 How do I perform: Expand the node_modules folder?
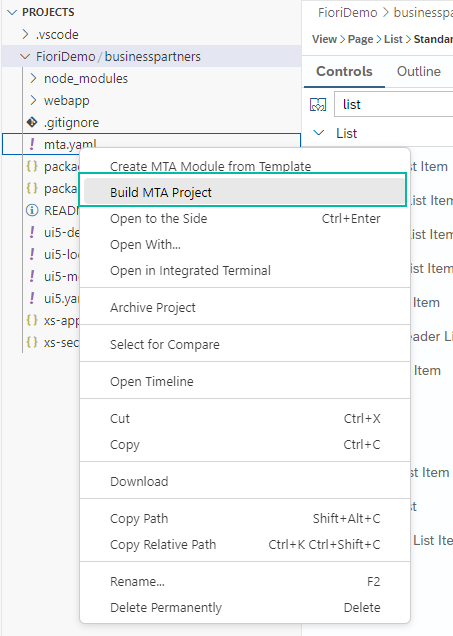34,78
